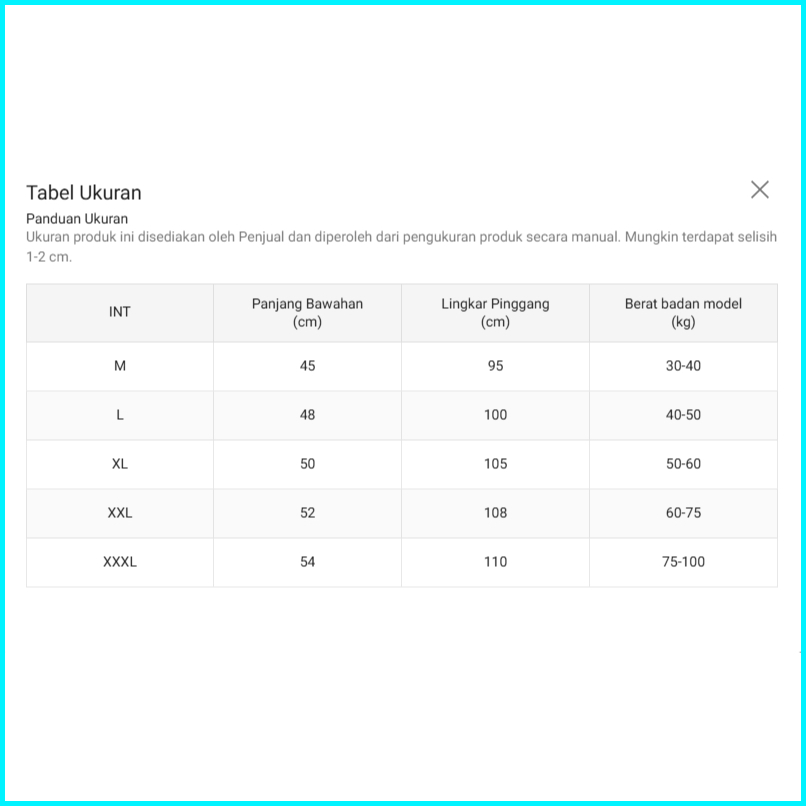Click the 45 cm length cell
Image resolution: width=806 pixels, height=806 pixels.
click(x=307, y=366)
